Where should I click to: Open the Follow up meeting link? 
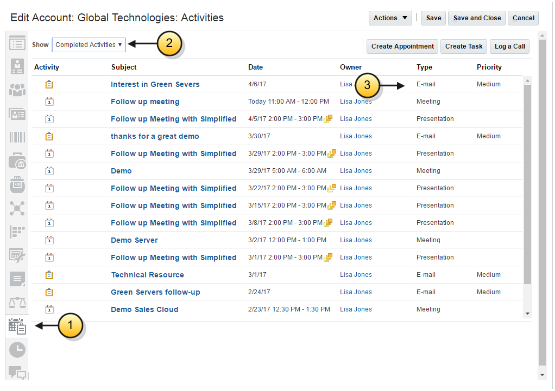[145, 102]
